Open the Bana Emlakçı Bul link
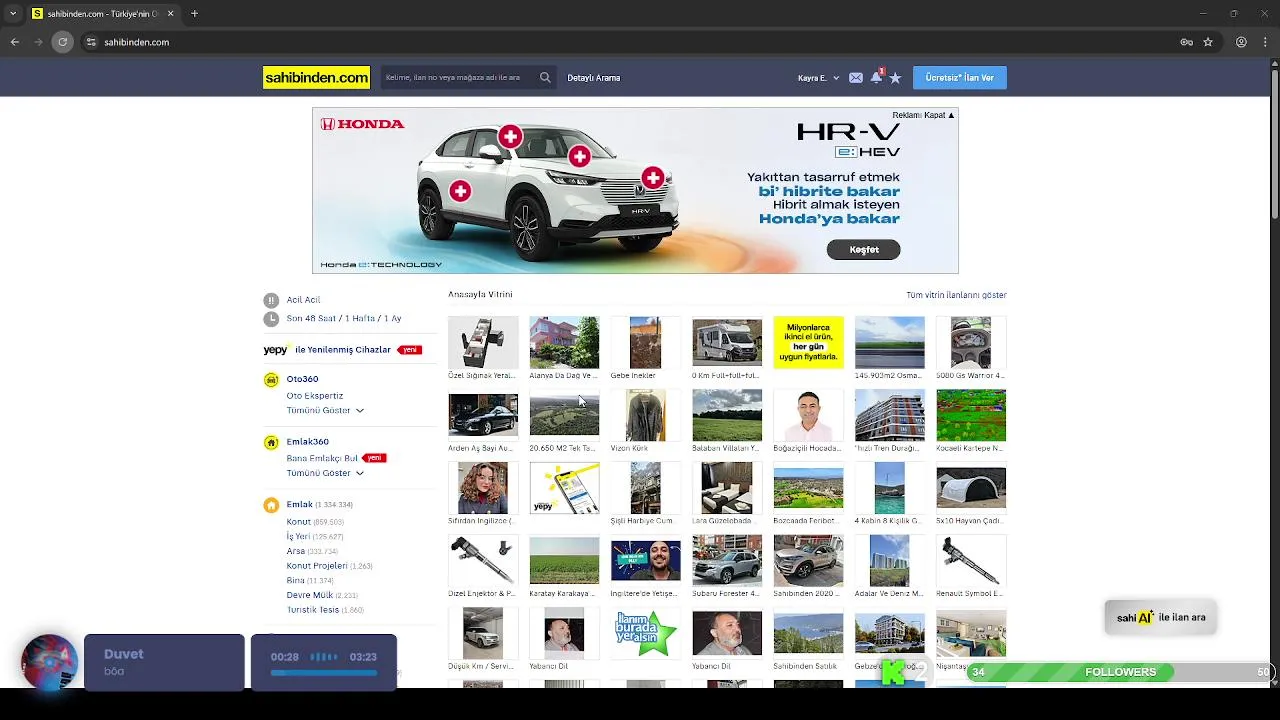Viewport: 1280px width, 720px height. click(322, 458)
